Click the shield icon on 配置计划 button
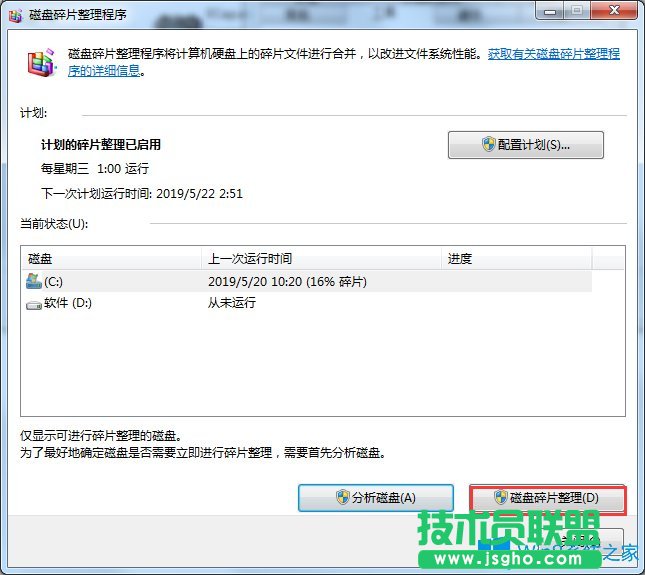Viewport: 645px width, 575px height. click(x=489, y=144)
